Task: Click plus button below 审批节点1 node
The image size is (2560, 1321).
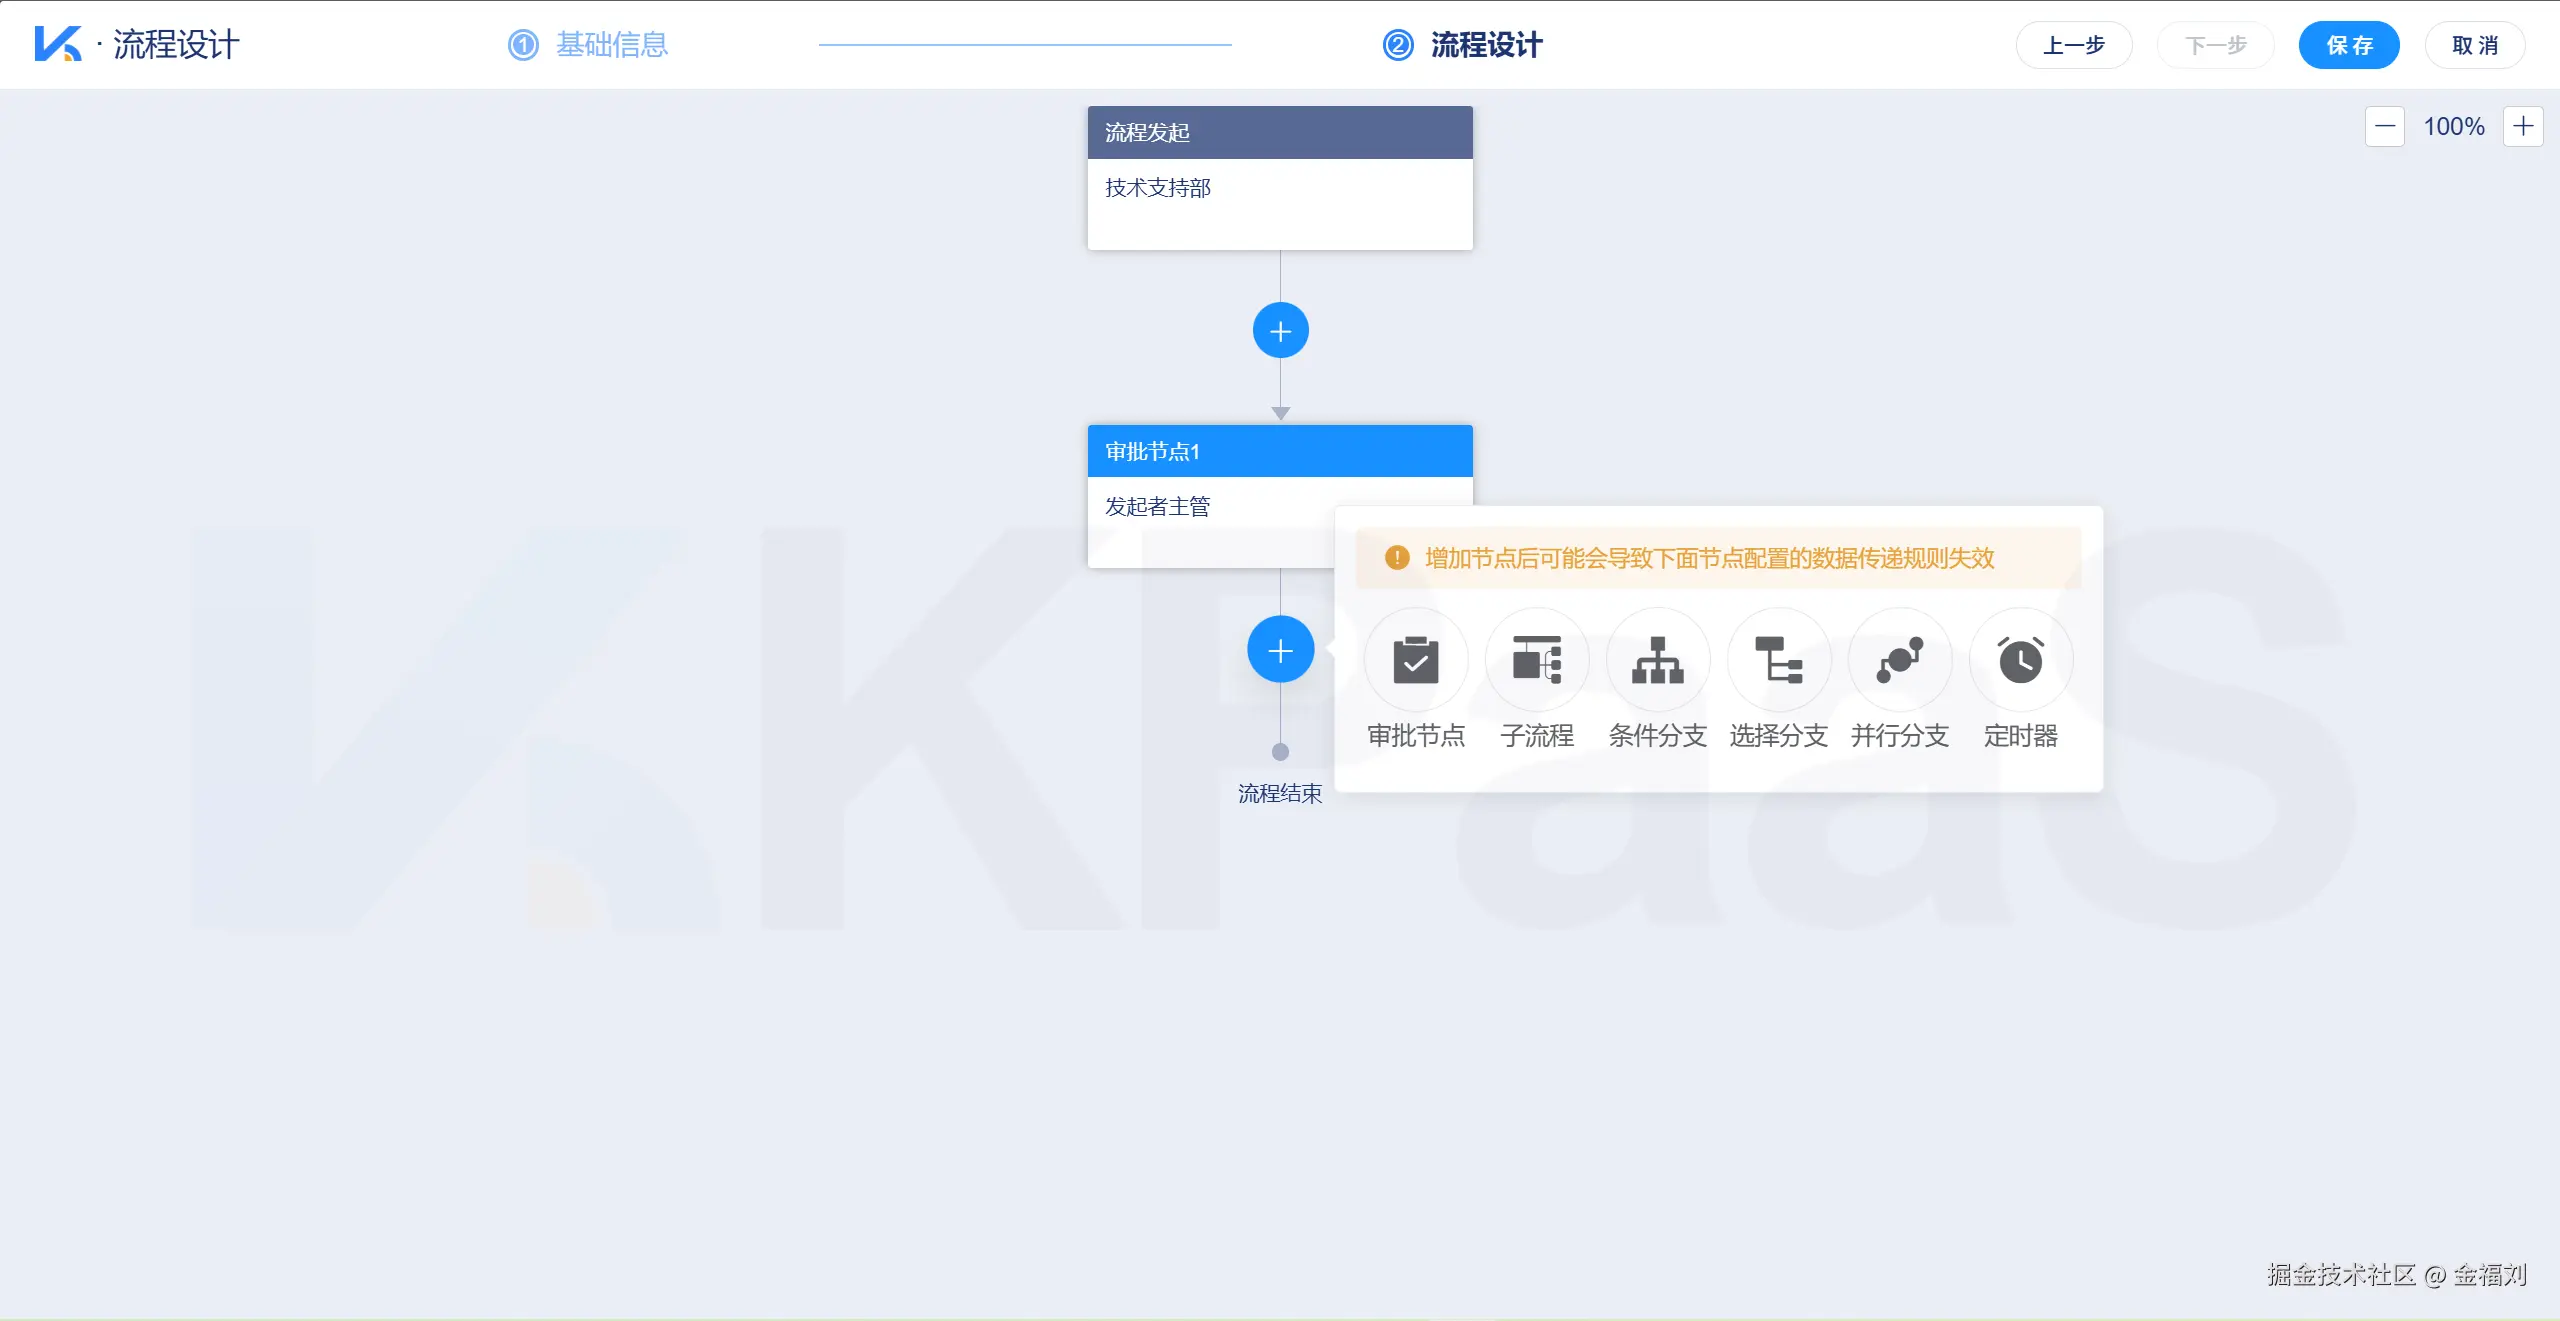Action: pos(1280,651)
